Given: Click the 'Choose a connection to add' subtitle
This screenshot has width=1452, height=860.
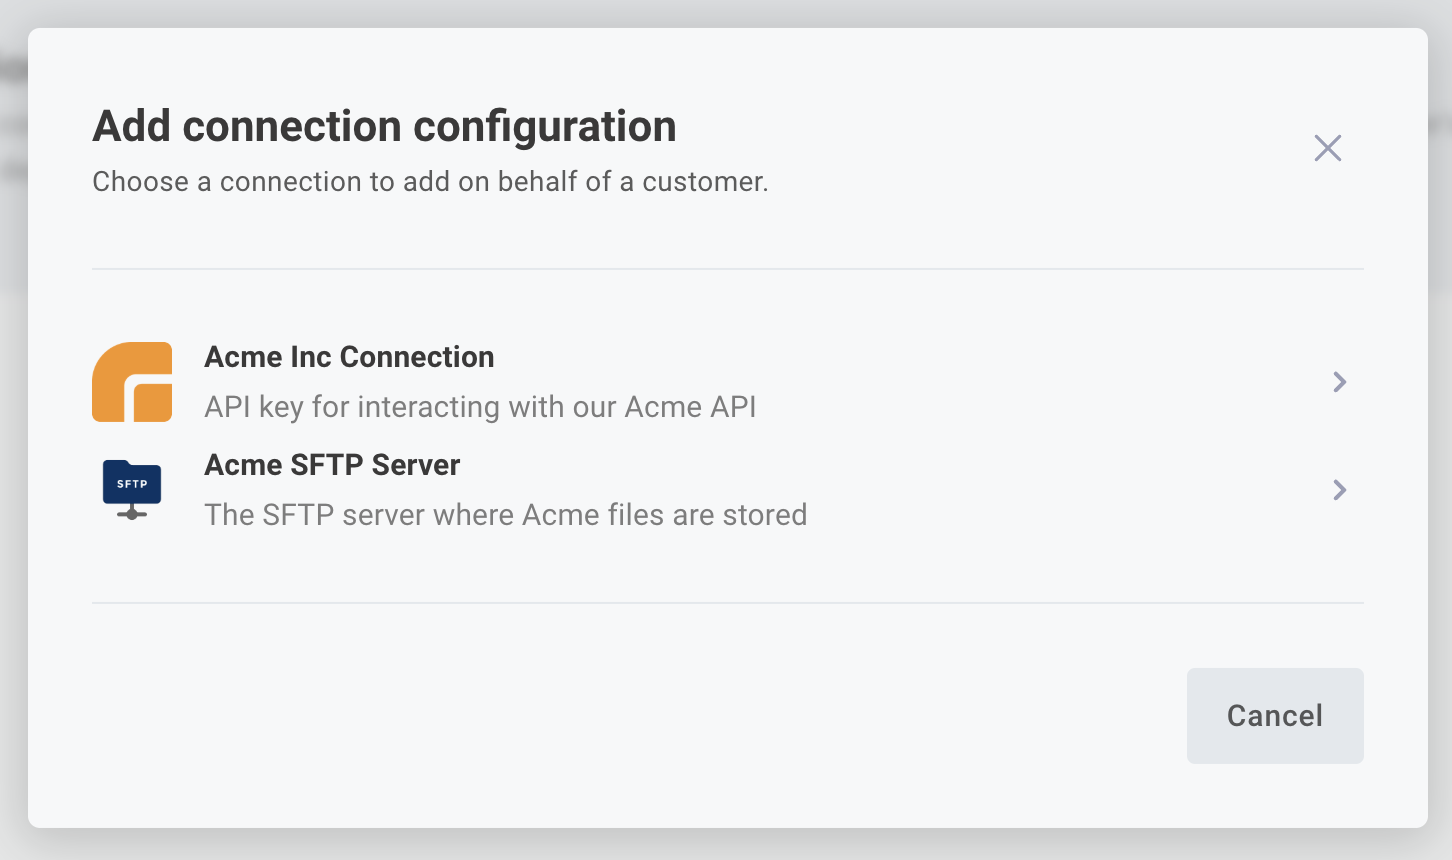Looking at the screenshot, I should pyautogui.click(x=430, y=182).
